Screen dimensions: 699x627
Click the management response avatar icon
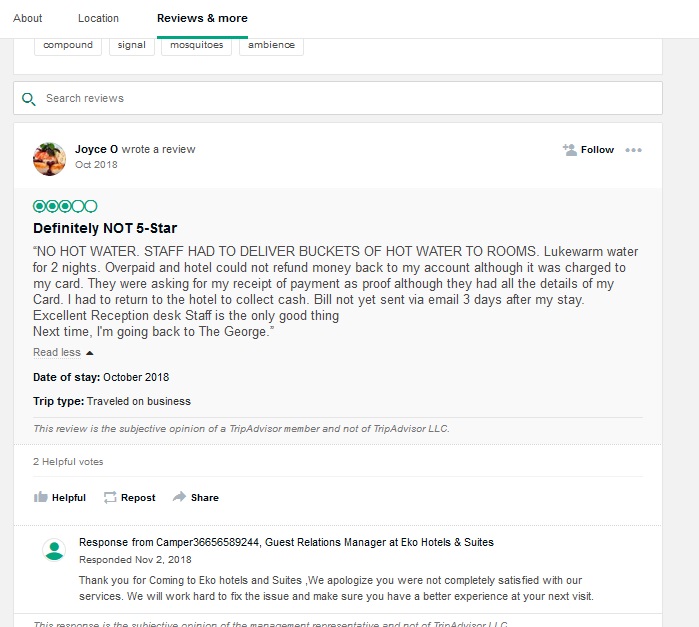click(x=54, y=549)
